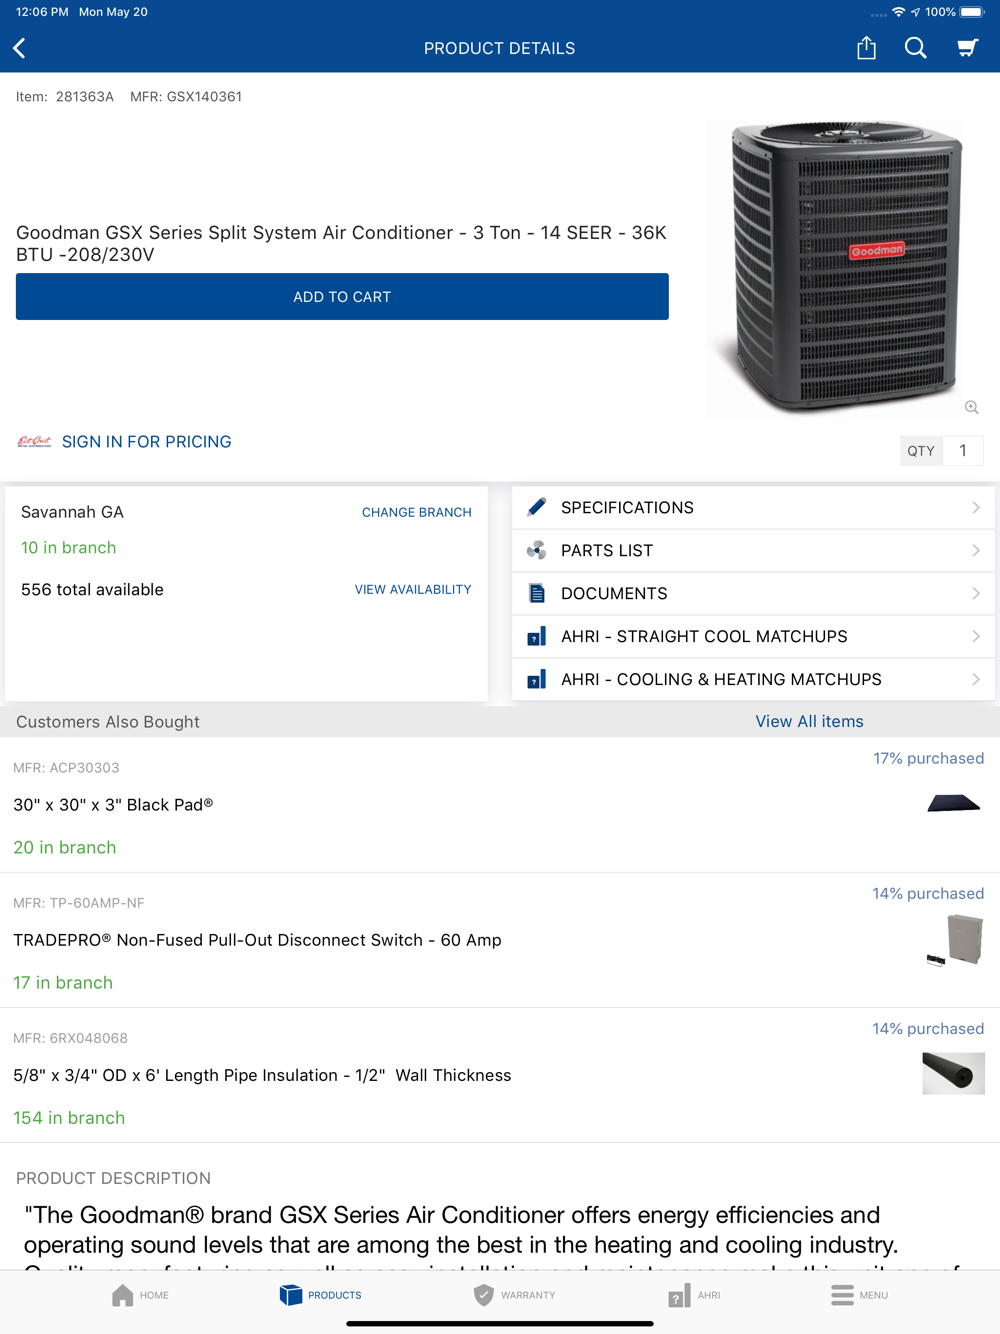
Task: Tap the Pipe Insulation product thumbnail
Action: 953,1073
